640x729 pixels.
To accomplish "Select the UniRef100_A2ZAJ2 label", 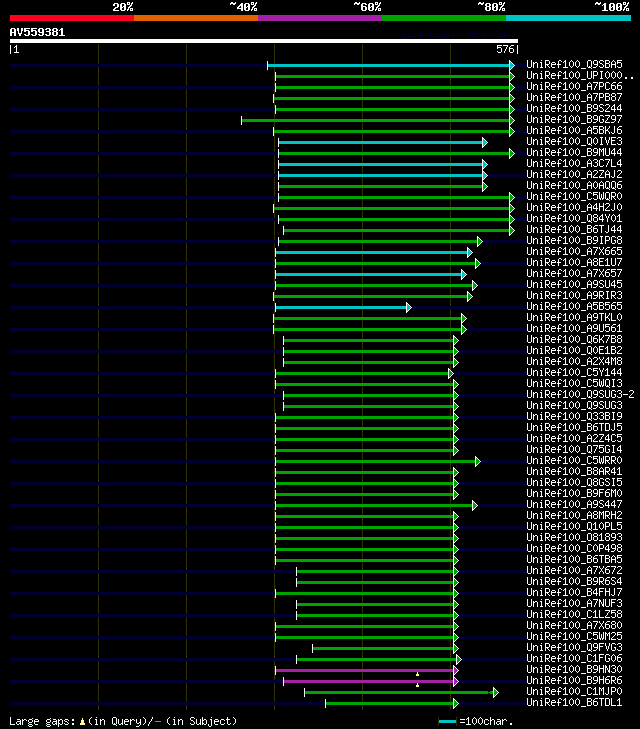I will click(x=574, y=174).
